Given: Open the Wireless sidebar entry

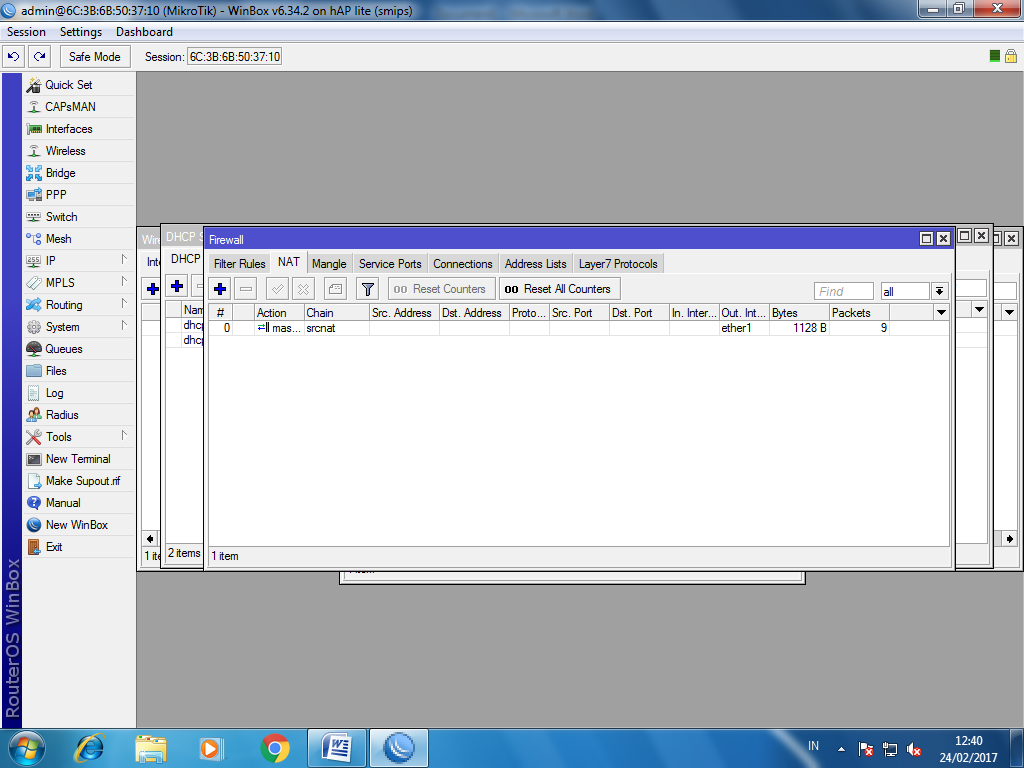Looking at the screenshot, I should (x=78, y=151).
